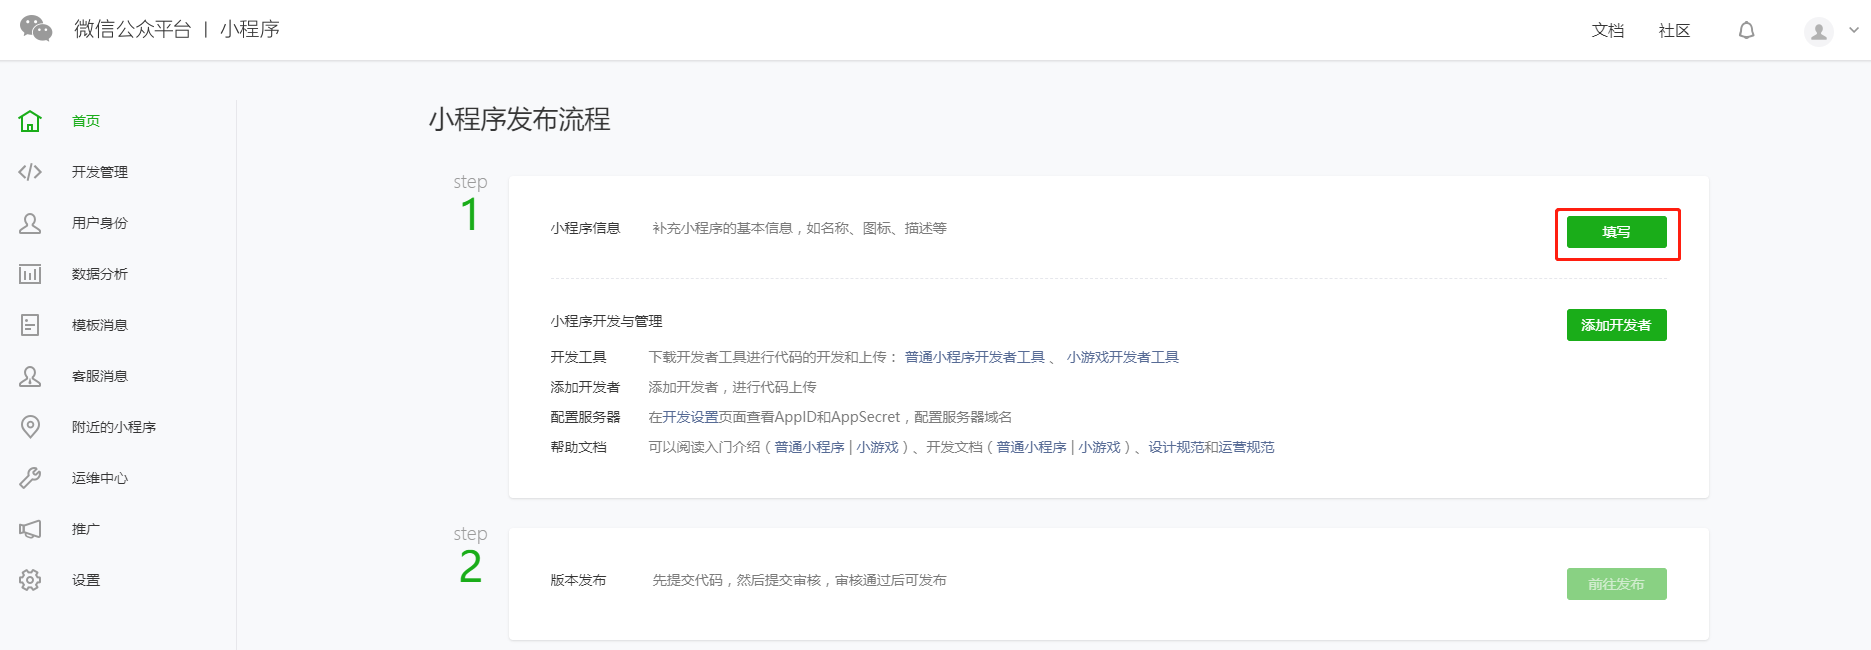
Task: Click the 客服消息 person icon
Action: [30, 376]
